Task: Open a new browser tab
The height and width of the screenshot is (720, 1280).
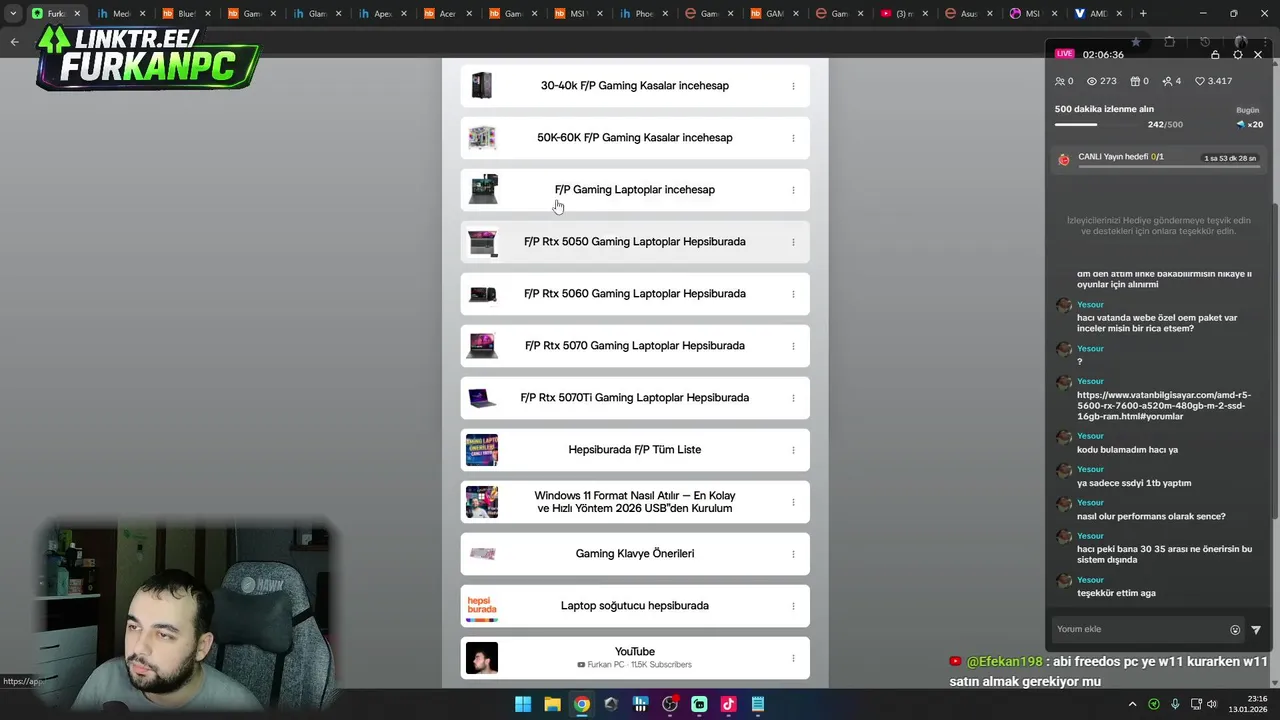Action: tap(1143, 14)
